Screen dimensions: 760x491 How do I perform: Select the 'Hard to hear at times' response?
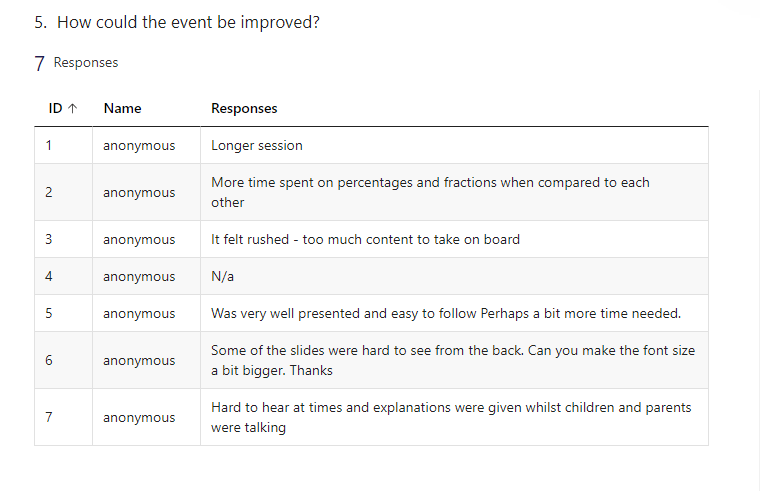point(451,417)
